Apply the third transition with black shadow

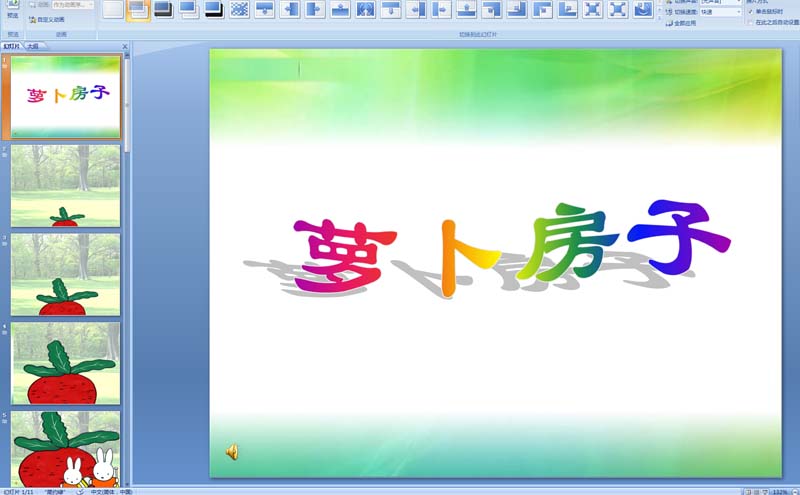pyautogui.click(x=163, y=9)
